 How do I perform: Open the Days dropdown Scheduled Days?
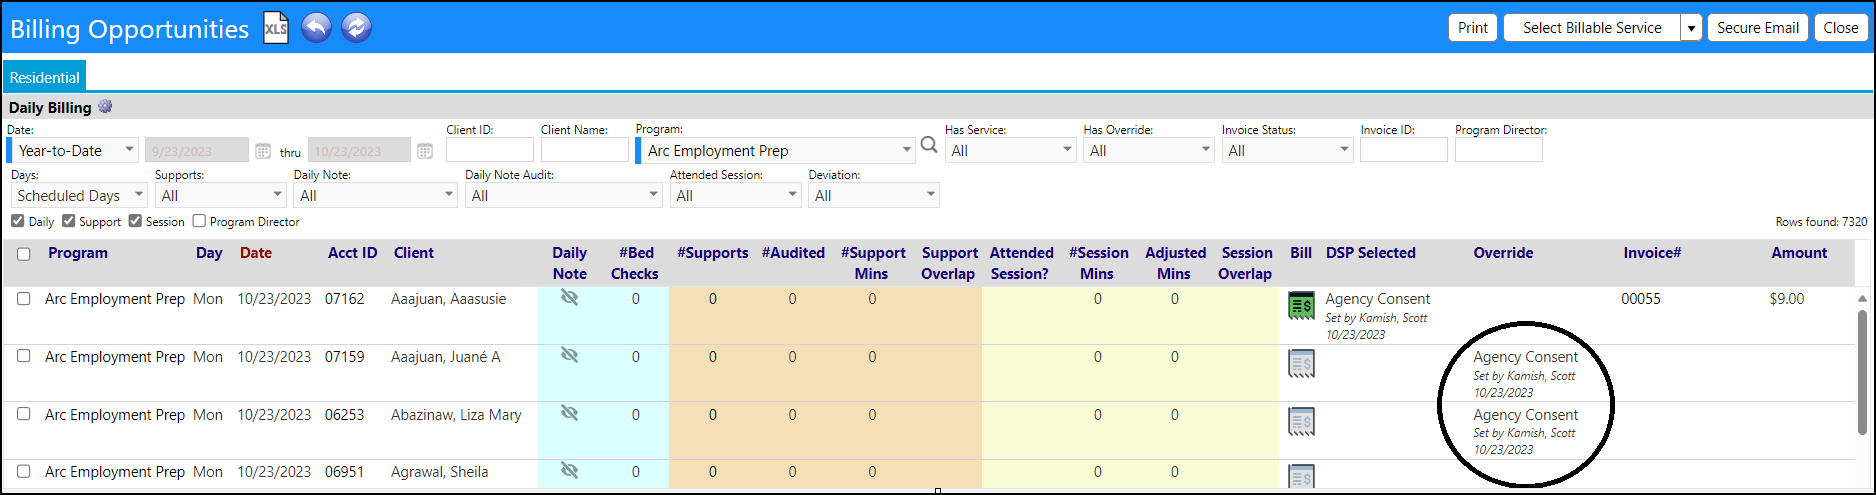tap(79, 195)
